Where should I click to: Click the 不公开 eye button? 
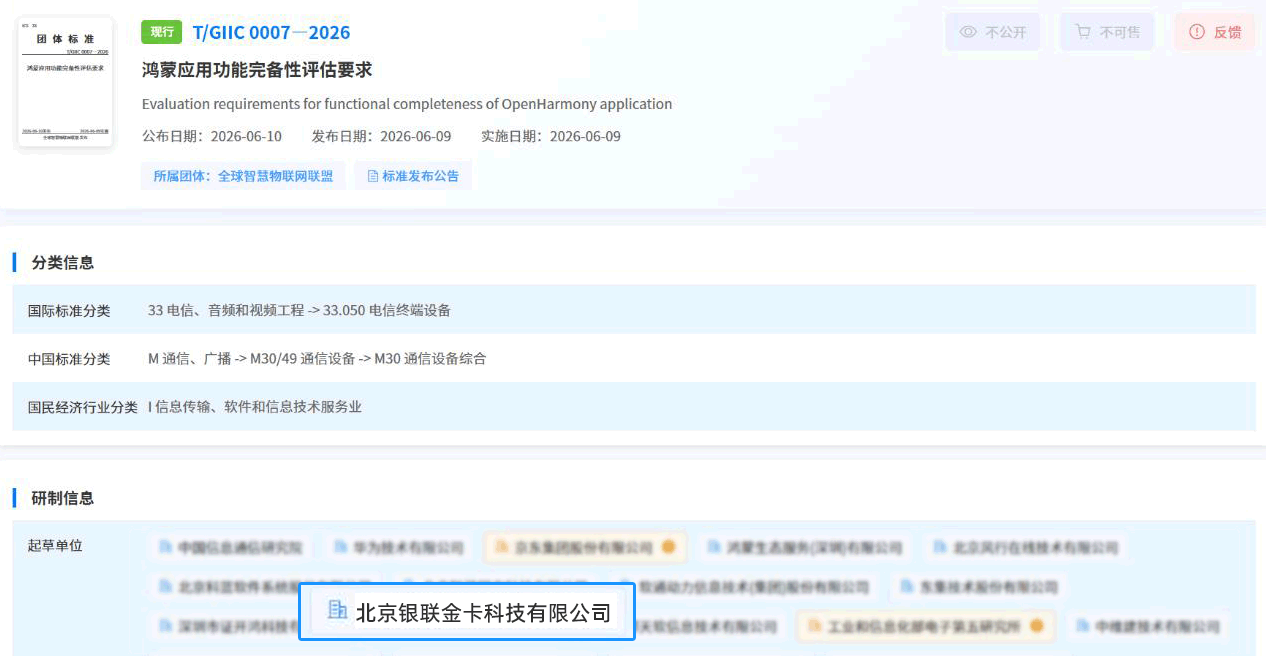(x=992, y=32)
